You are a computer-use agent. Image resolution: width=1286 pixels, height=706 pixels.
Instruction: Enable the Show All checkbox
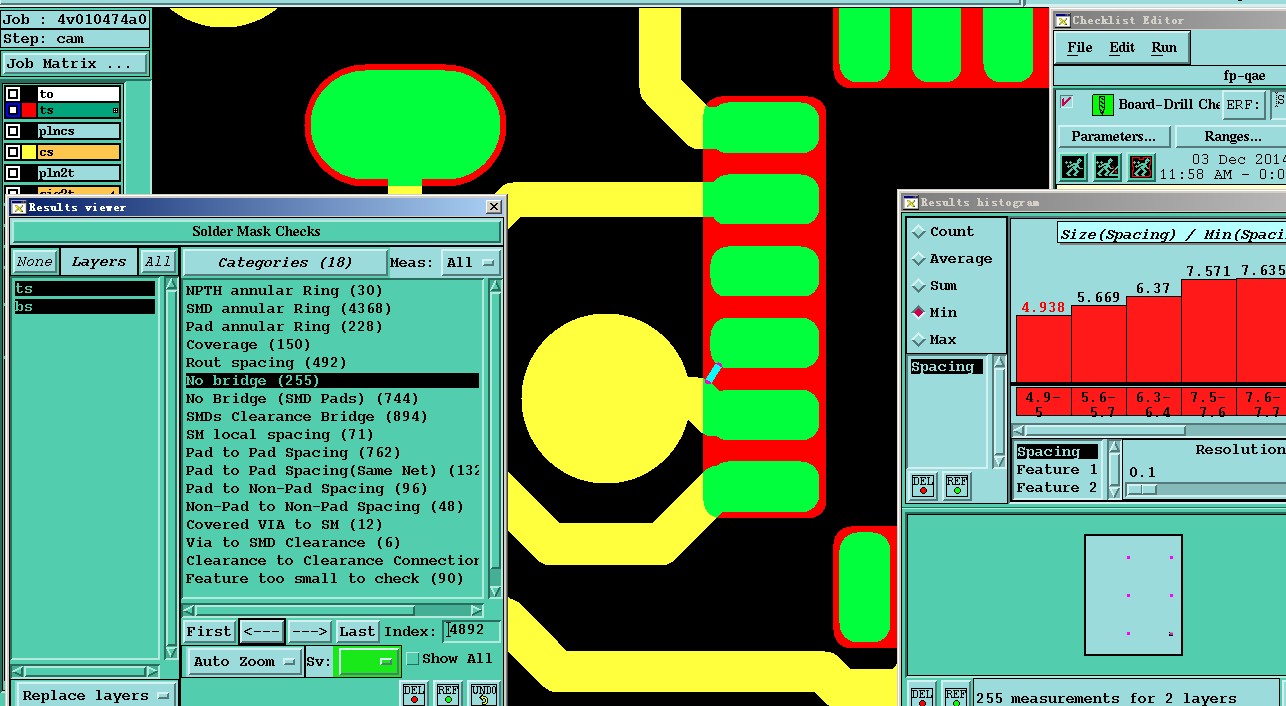pos(412,659)
